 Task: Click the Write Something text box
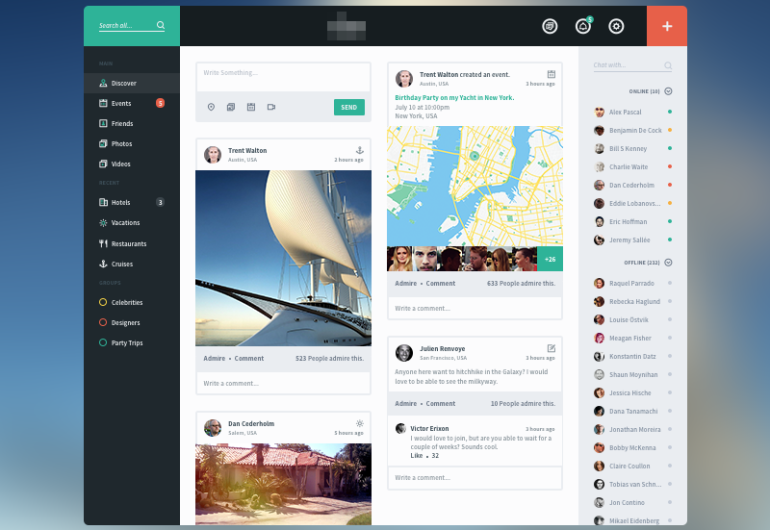pos(282,73)
